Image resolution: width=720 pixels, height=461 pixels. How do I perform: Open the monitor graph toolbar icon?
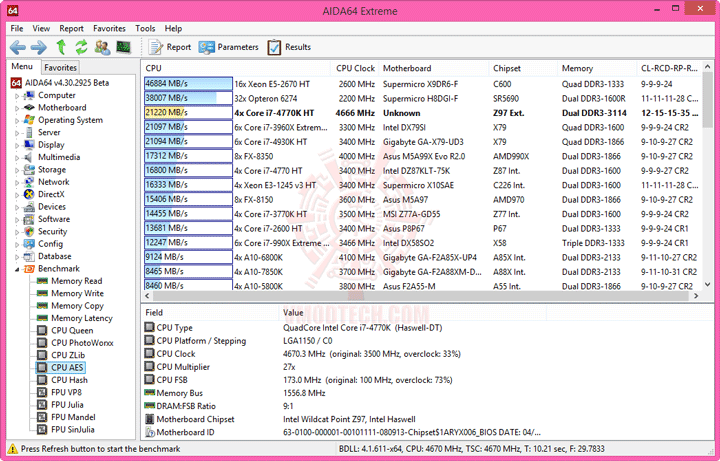[x=124, y=47]
